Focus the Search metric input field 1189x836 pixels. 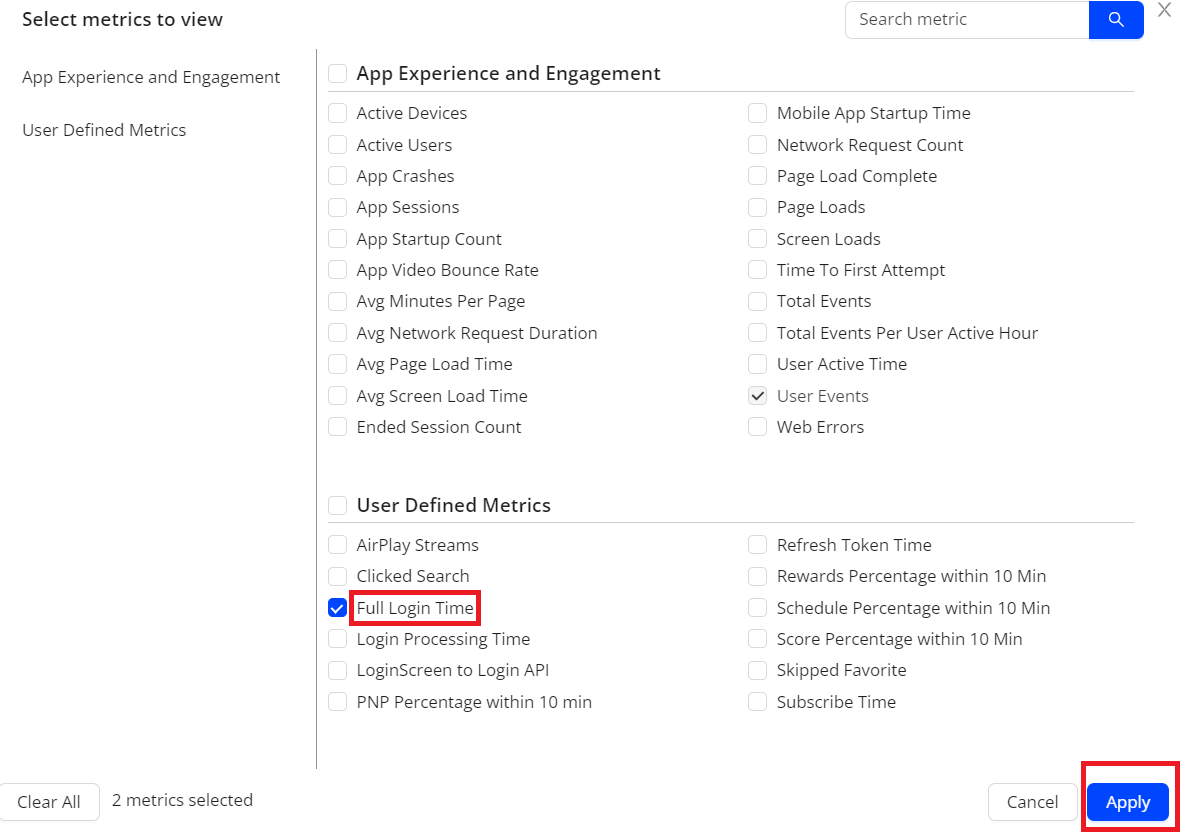967,20
